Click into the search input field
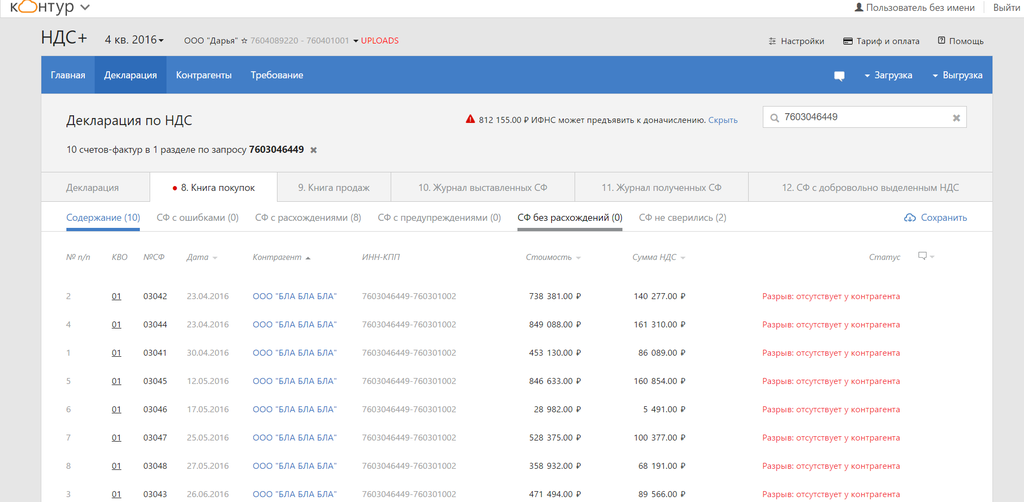The height and width of the screenshot is (502, 1024). (x=860, y=118)
